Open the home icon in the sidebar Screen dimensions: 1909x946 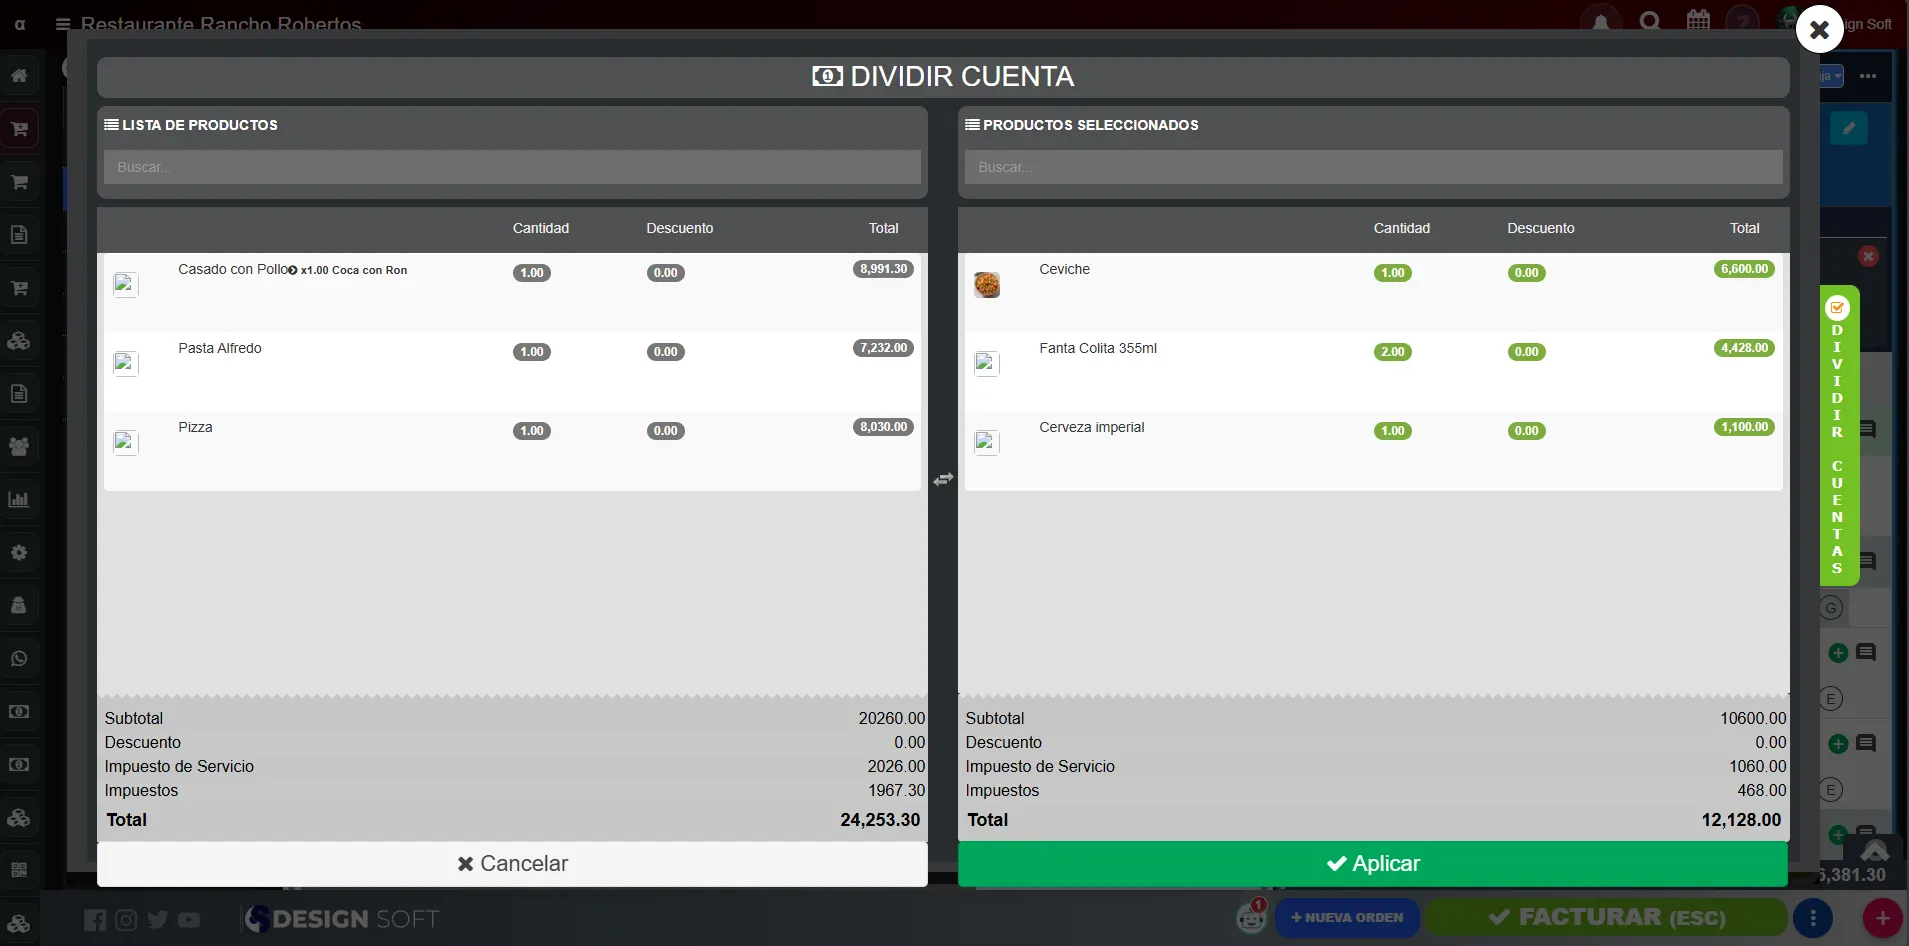[x=19, y=75]
